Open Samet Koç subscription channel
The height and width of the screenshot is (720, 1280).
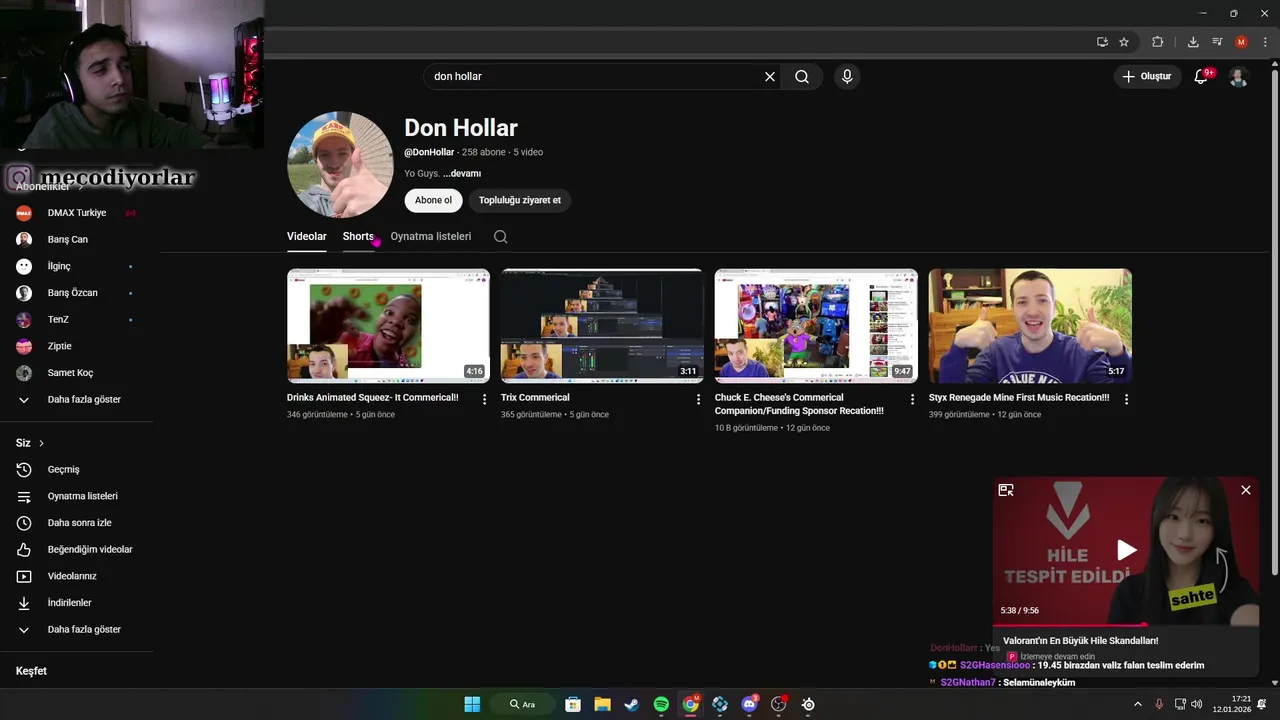click(x=76, y=373)
